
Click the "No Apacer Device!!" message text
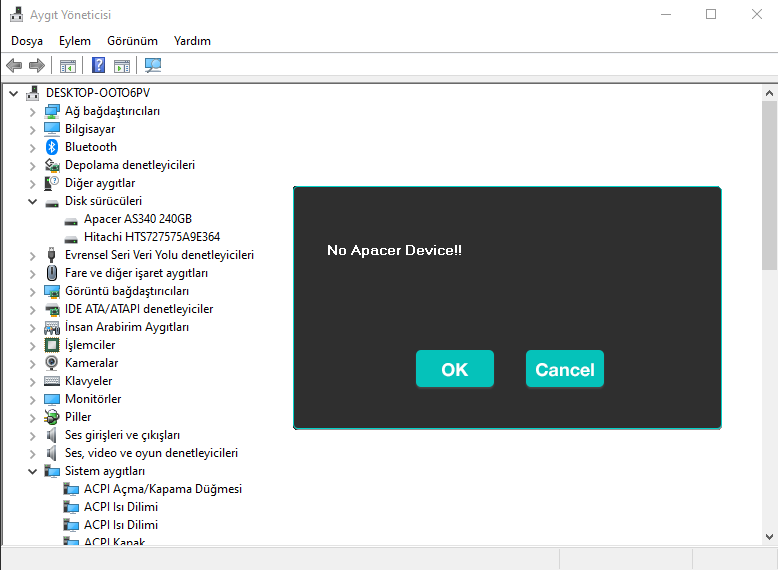pos(394,250)
